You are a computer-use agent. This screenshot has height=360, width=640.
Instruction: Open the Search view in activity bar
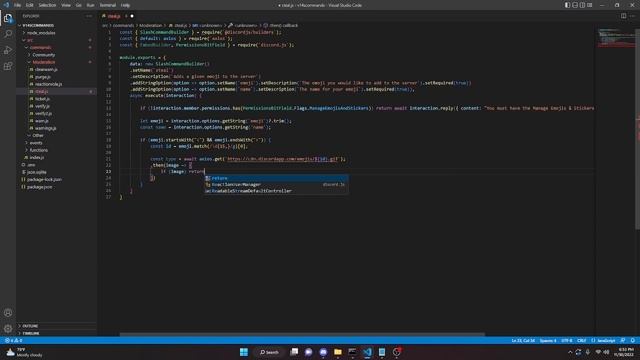pyautogui.click(x=8, y=34)
